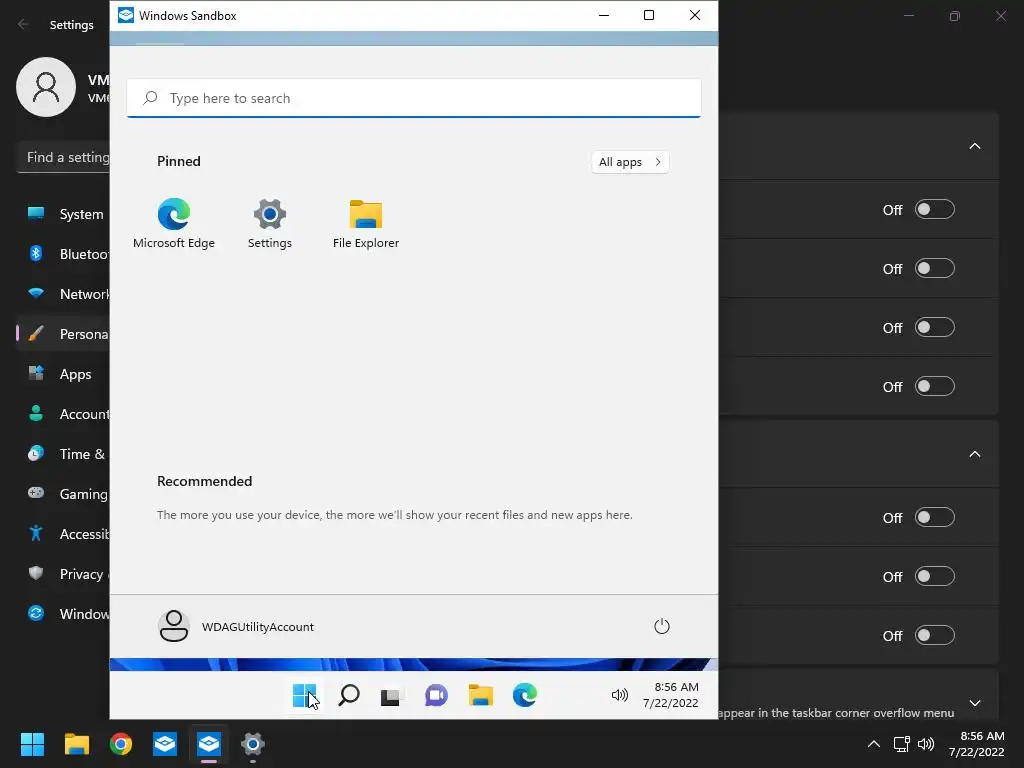Click the Windows Sandbox title bar icon

coord(125,15)
